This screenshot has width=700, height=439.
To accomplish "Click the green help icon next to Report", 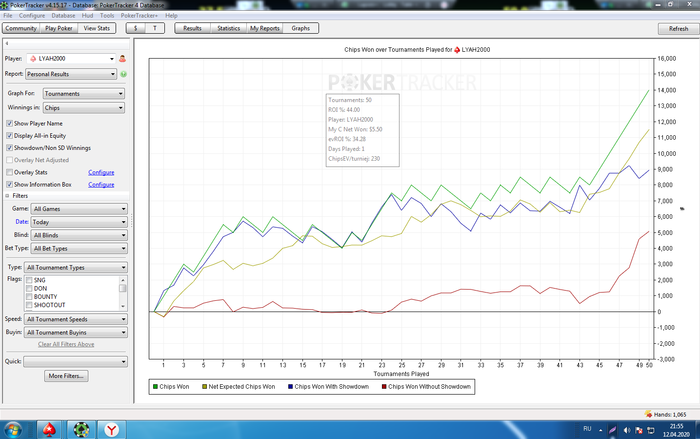I will [123, 74].
